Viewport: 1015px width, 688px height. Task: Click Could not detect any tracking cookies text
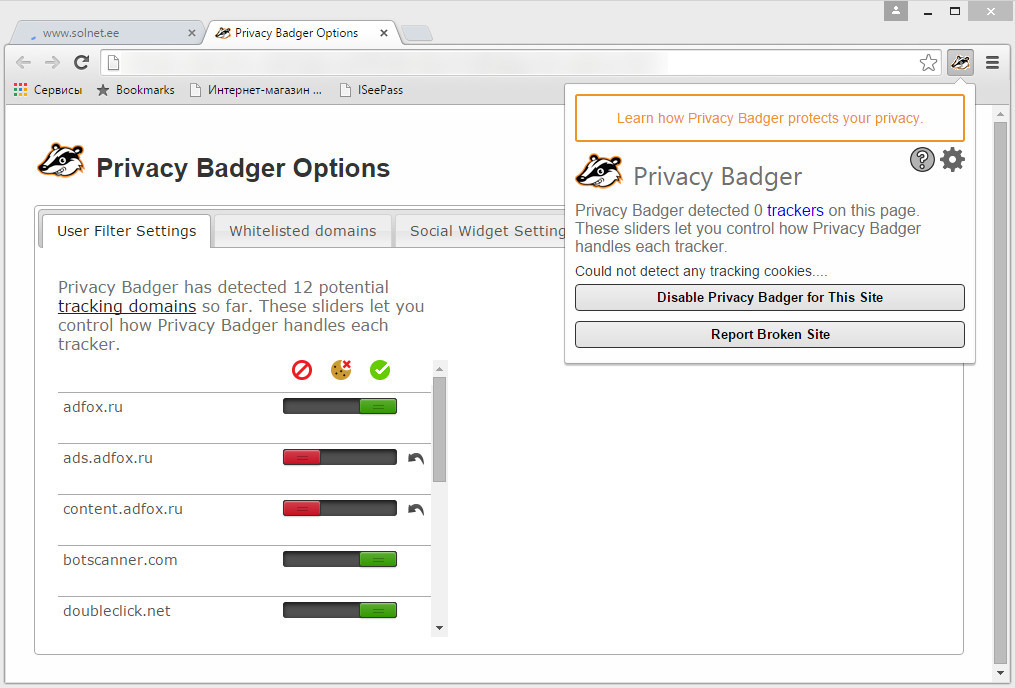click(701, 271)
